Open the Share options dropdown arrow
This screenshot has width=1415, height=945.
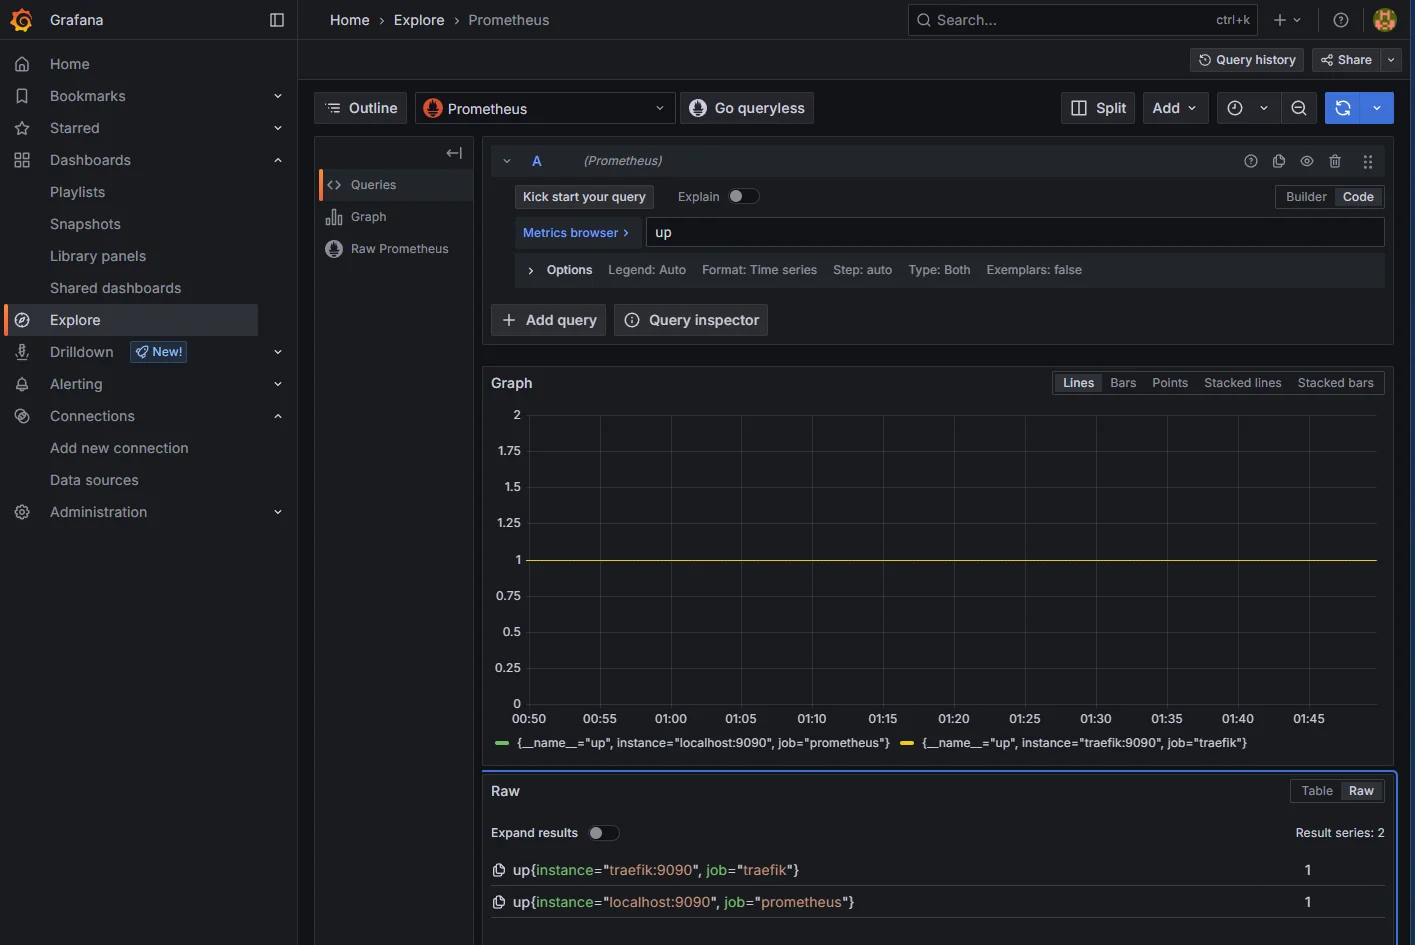click(1391, 60)
